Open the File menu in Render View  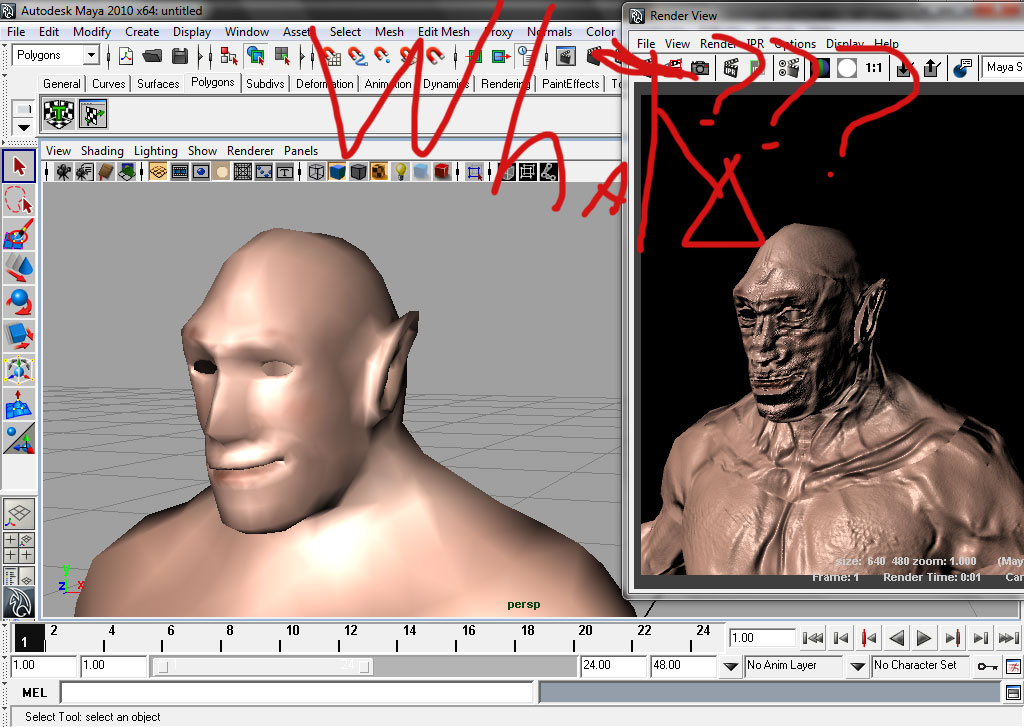pyautogui.click(x=646, y=44)
